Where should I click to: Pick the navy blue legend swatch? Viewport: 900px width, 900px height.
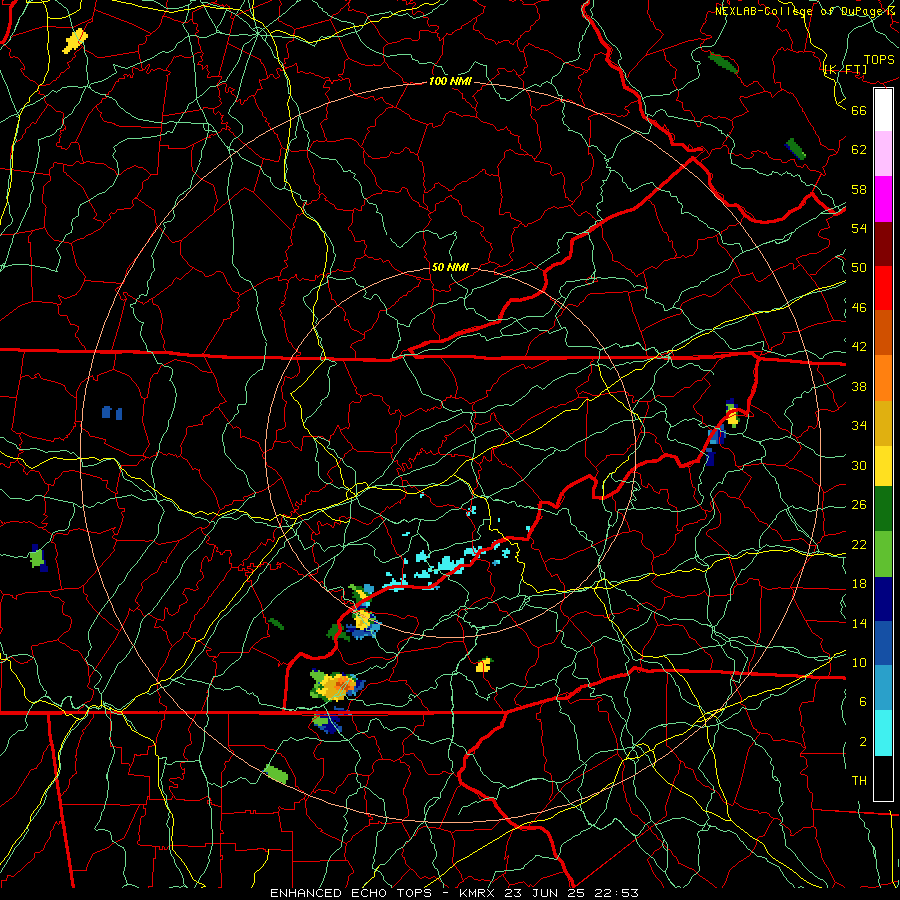(883, 599)
